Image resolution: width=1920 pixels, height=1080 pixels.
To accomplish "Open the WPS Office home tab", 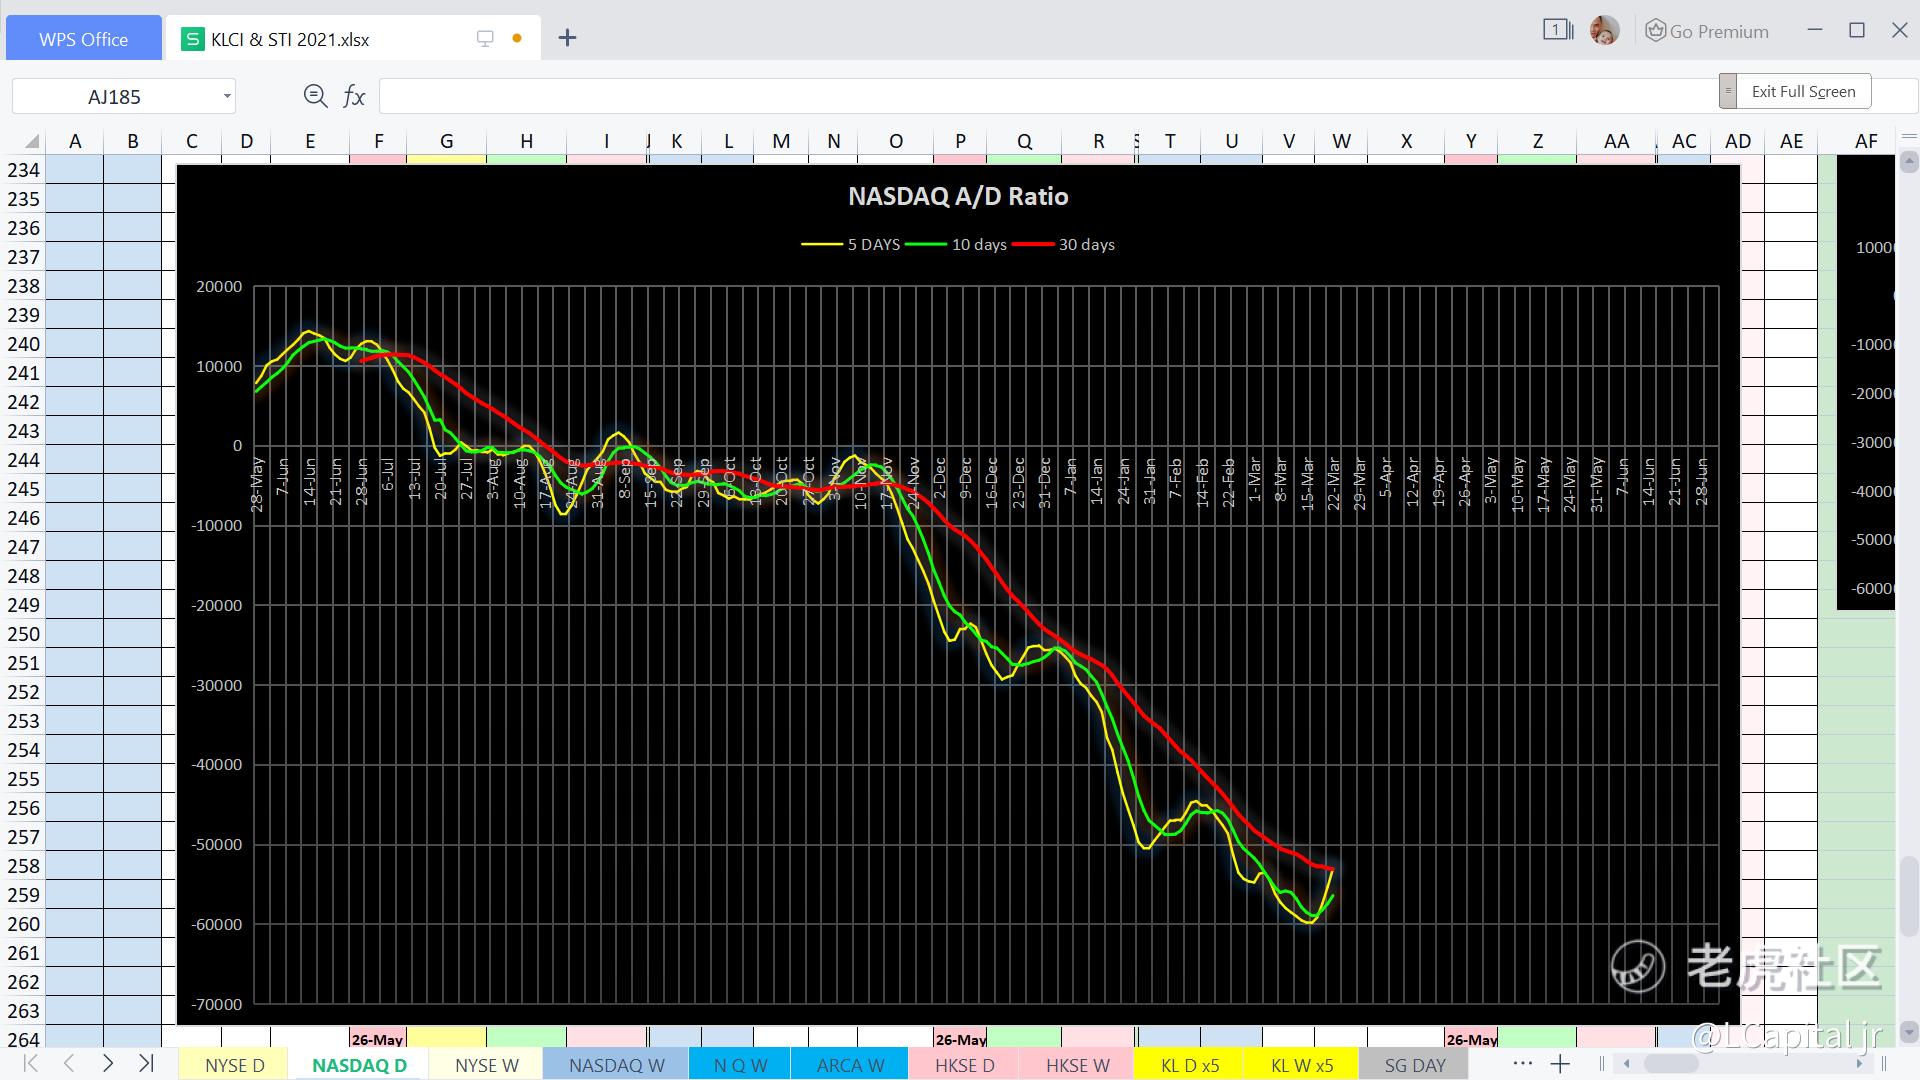I will [x=83, y=39].
